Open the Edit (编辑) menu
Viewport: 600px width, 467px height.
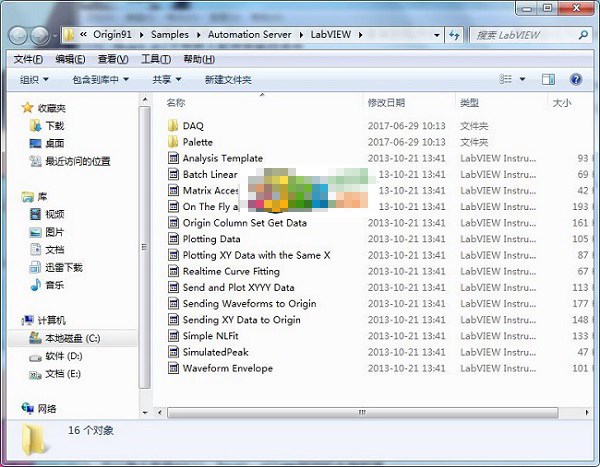[70, 59]
